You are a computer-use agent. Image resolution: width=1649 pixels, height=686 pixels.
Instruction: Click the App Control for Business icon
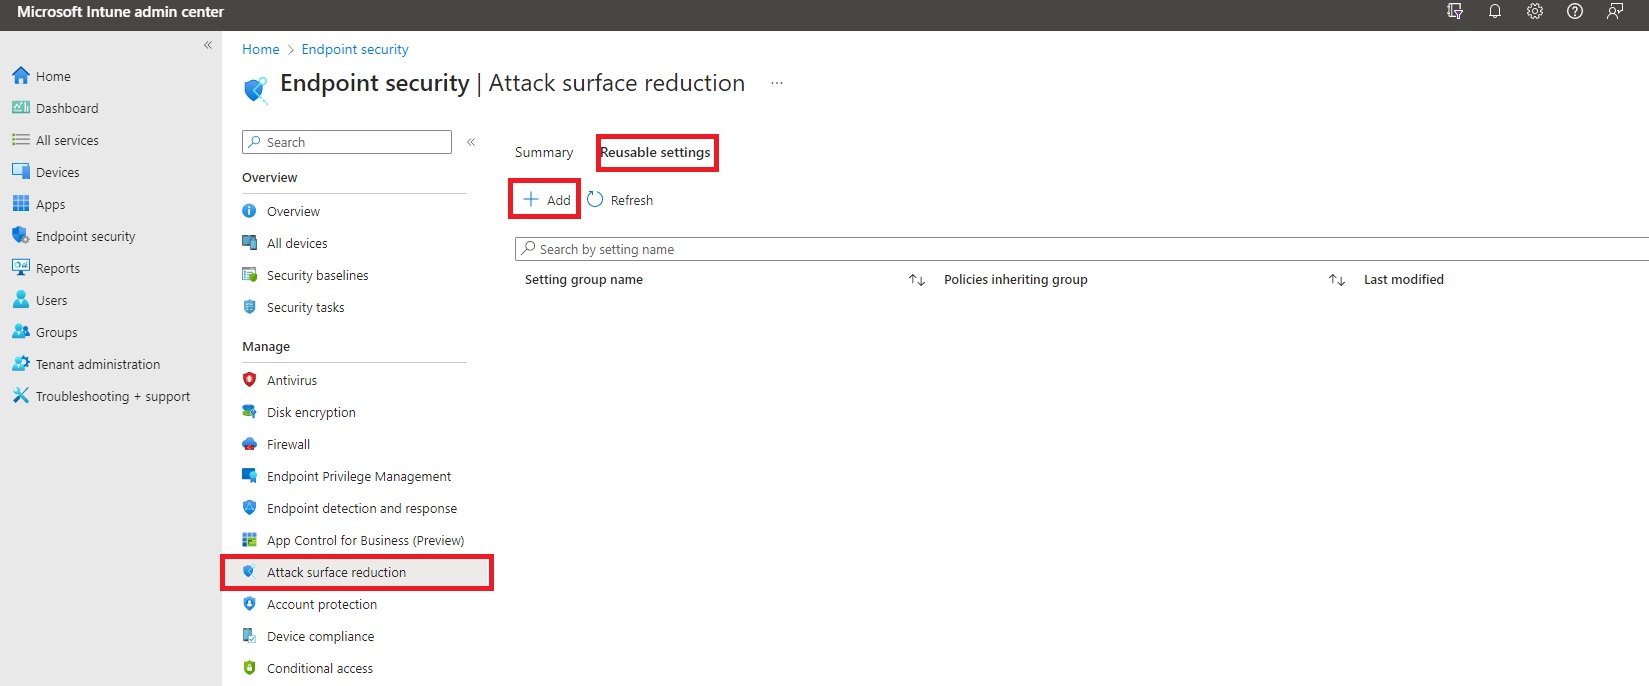pos(250,540)
